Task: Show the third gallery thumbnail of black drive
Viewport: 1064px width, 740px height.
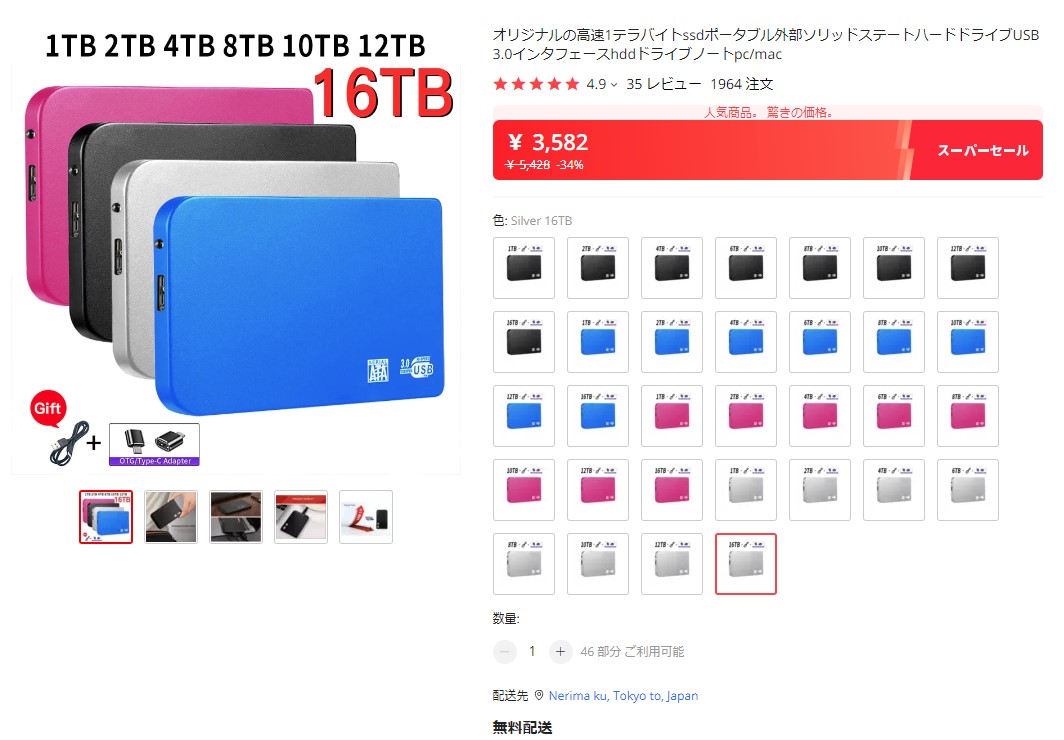Action: [x=236, y=517]
